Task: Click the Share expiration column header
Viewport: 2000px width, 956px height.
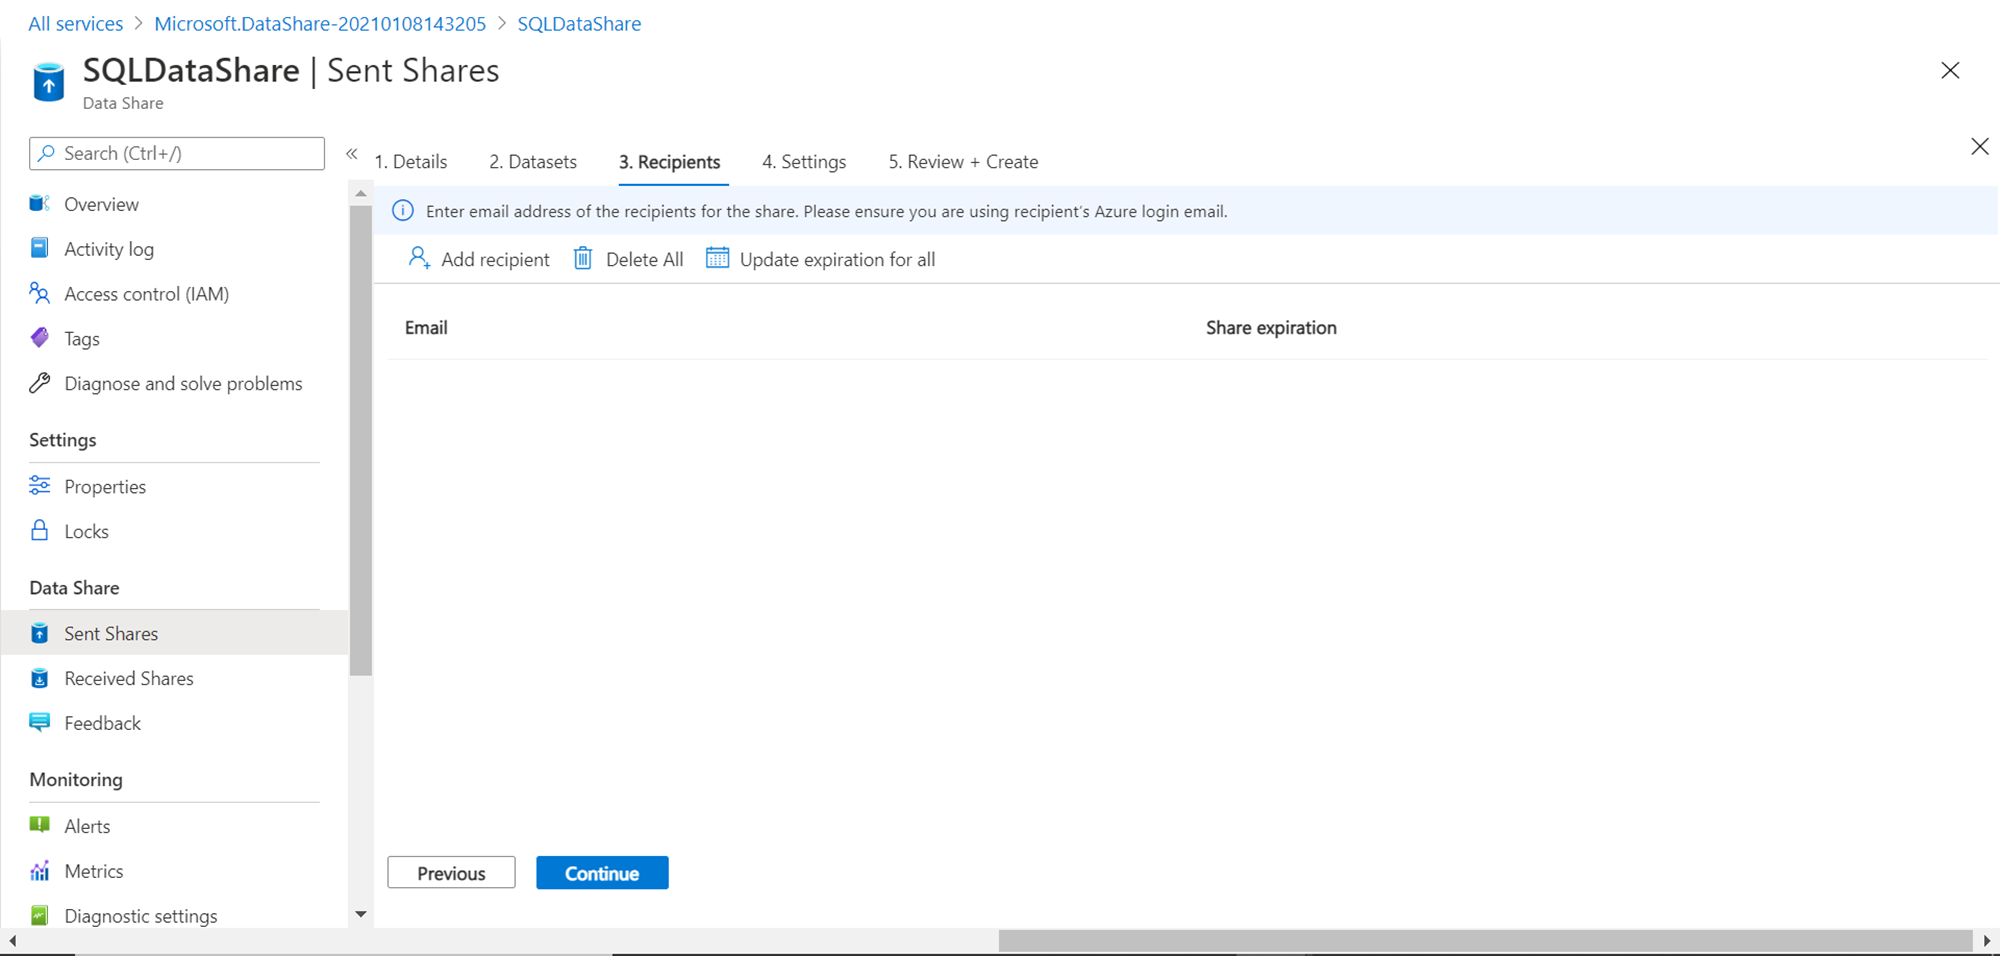Action: point(1271,328)
